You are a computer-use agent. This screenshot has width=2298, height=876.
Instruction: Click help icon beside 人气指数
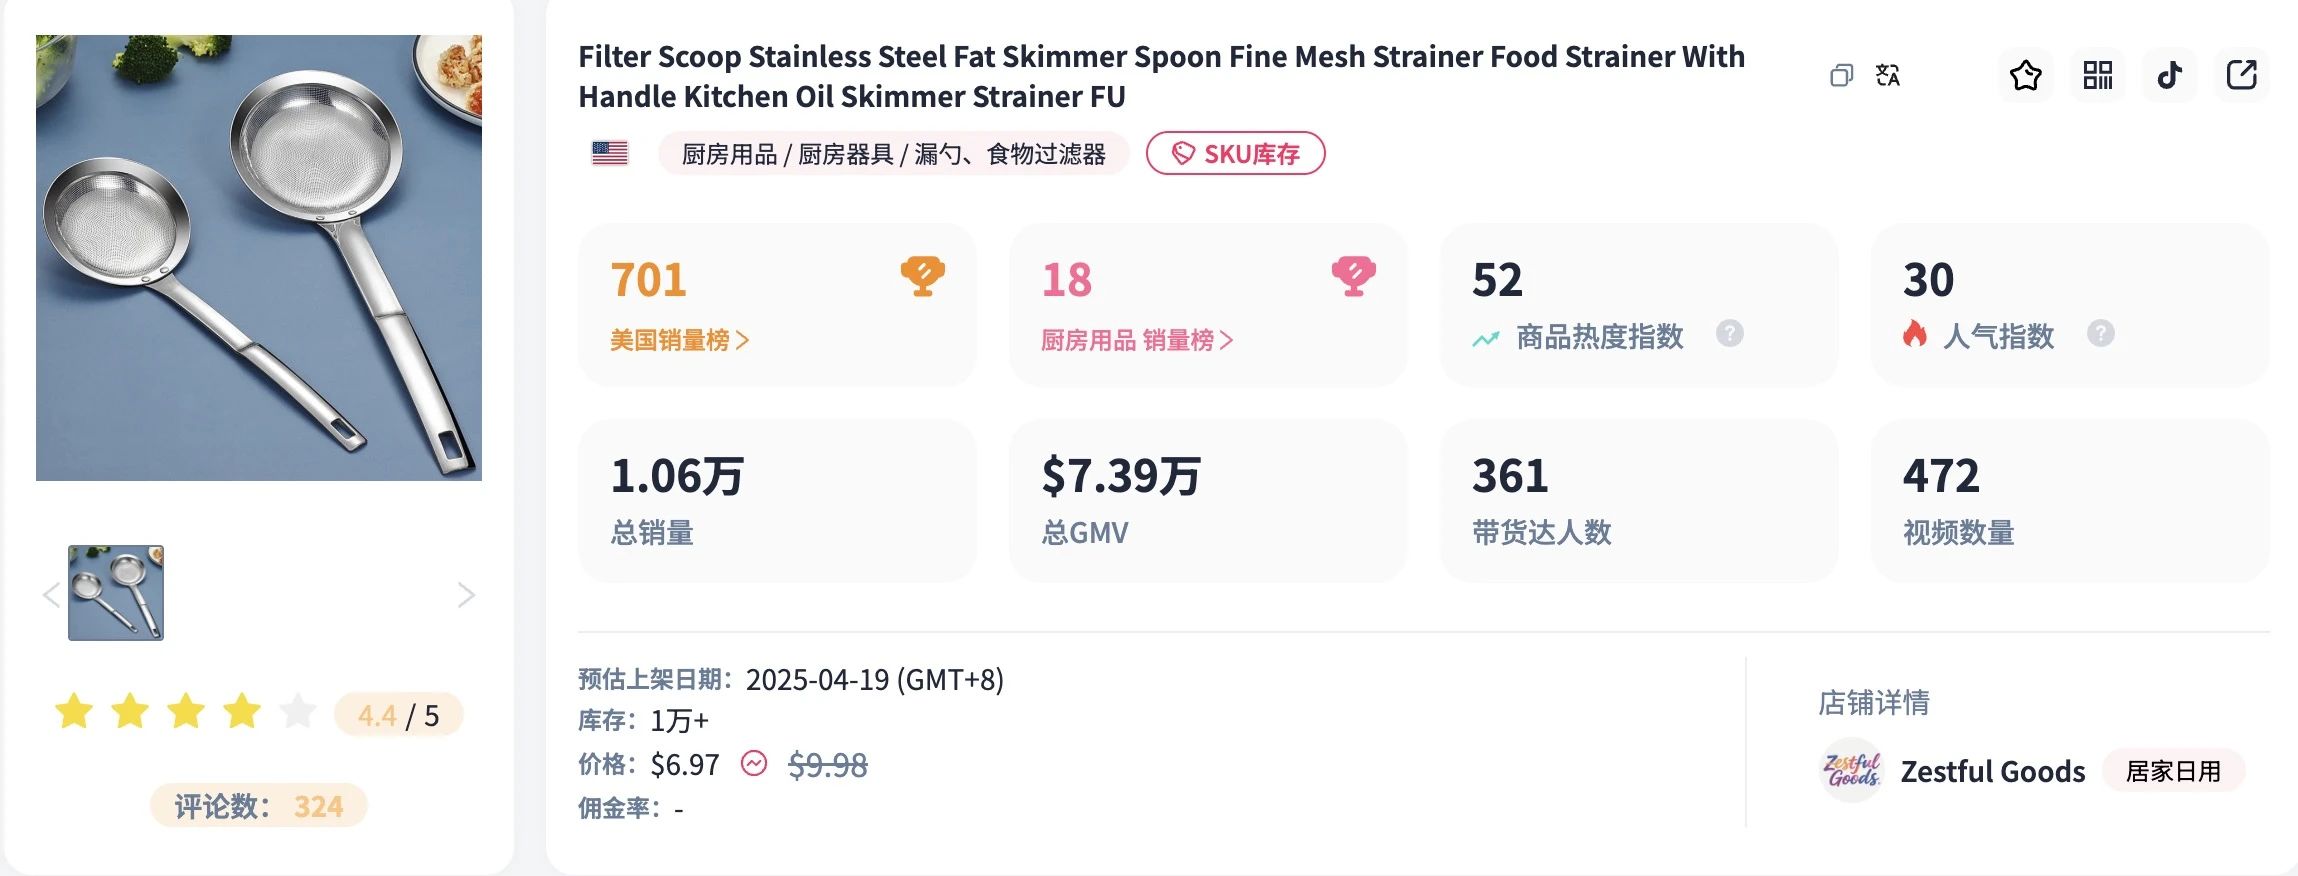(2101, 334)
